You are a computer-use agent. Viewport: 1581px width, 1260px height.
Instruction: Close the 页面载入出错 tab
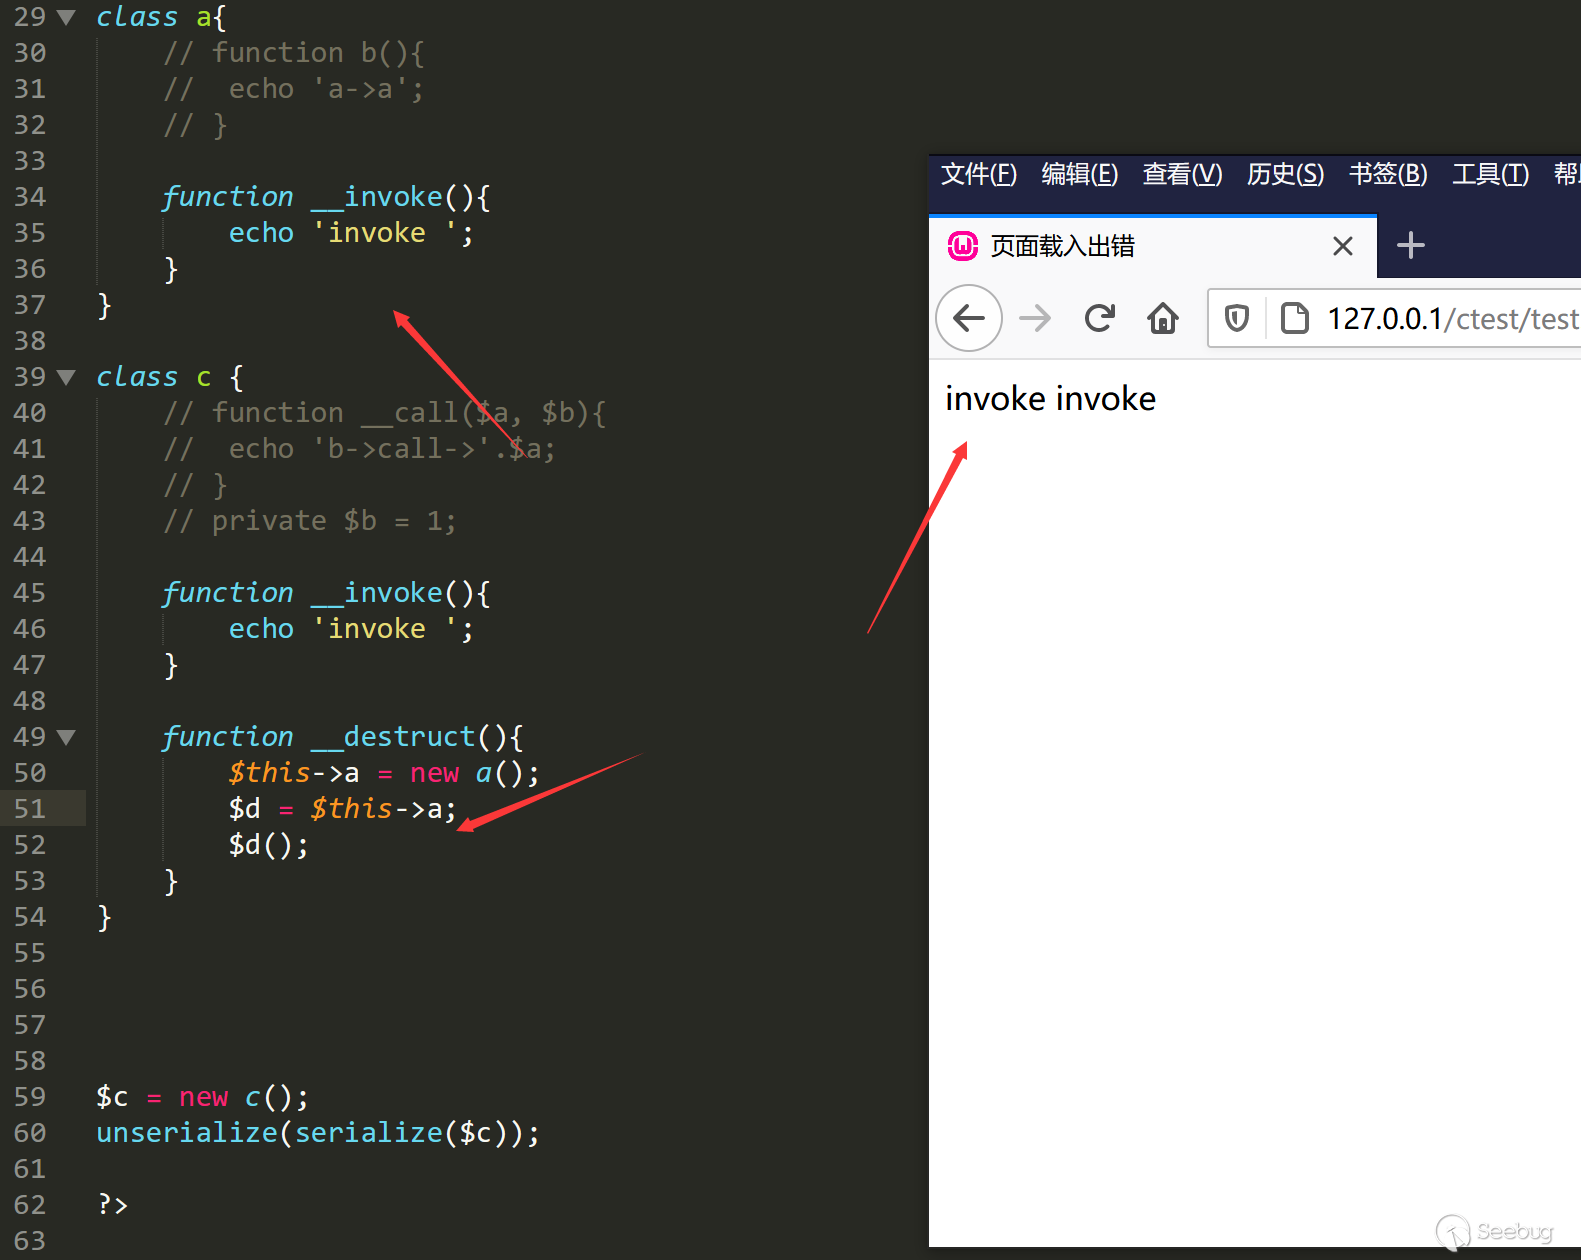pos(1342,246)
